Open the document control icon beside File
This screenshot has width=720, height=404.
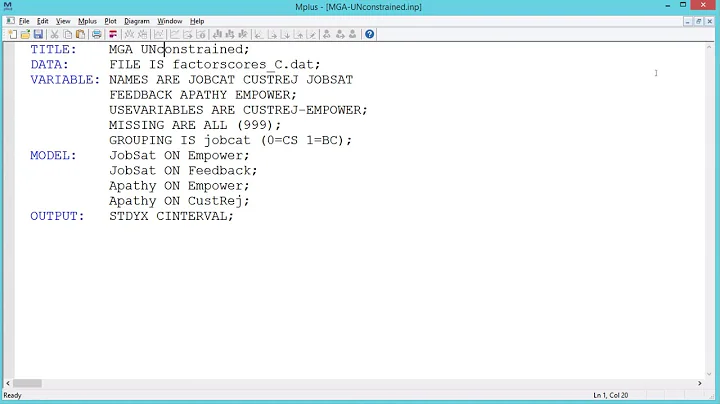(11, 21)
